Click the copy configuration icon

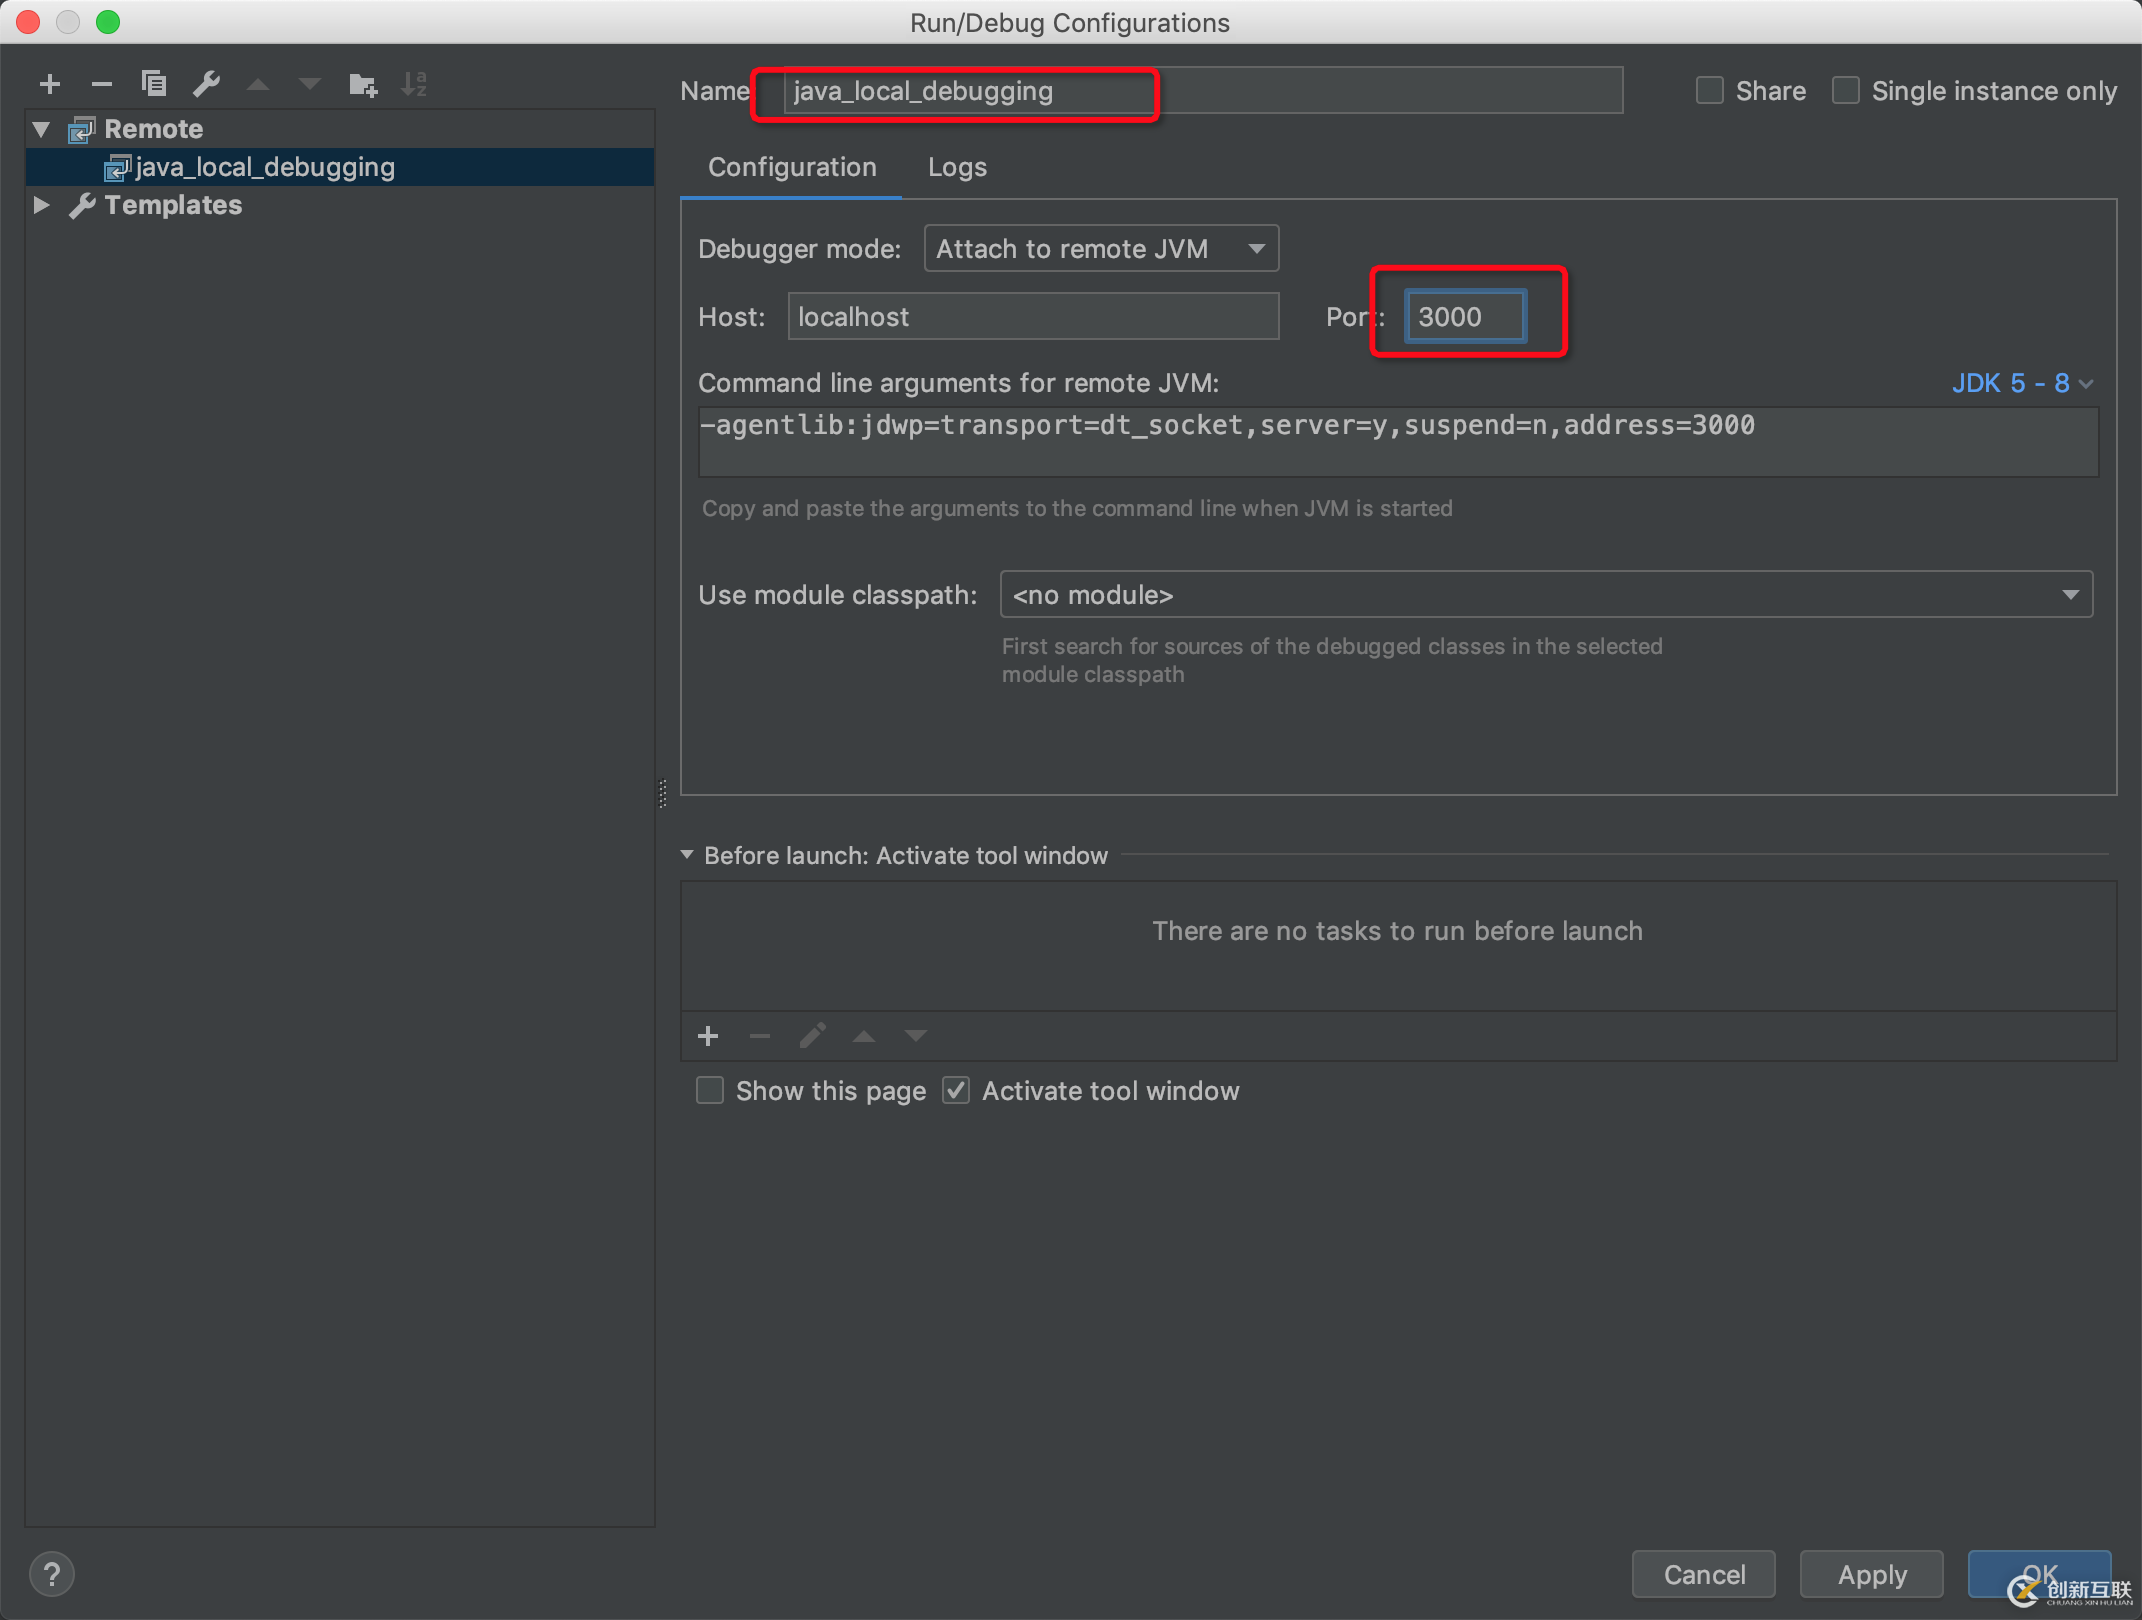click(x=153, y=82)
